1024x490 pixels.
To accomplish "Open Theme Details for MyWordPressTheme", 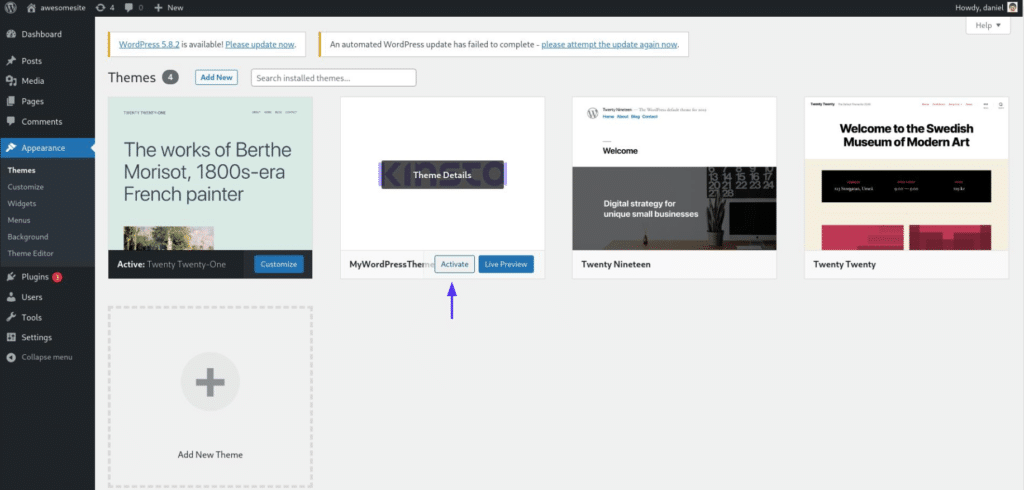I will coord(442,175).
